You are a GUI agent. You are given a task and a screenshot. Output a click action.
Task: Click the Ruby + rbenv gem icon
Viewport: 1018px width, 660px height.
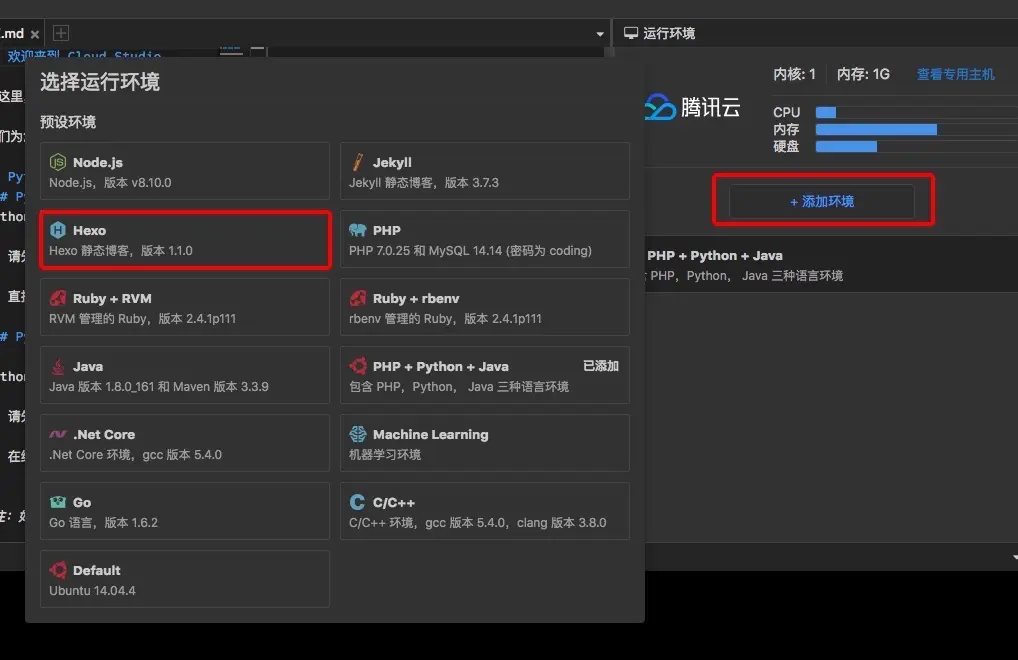click(358, 298)
